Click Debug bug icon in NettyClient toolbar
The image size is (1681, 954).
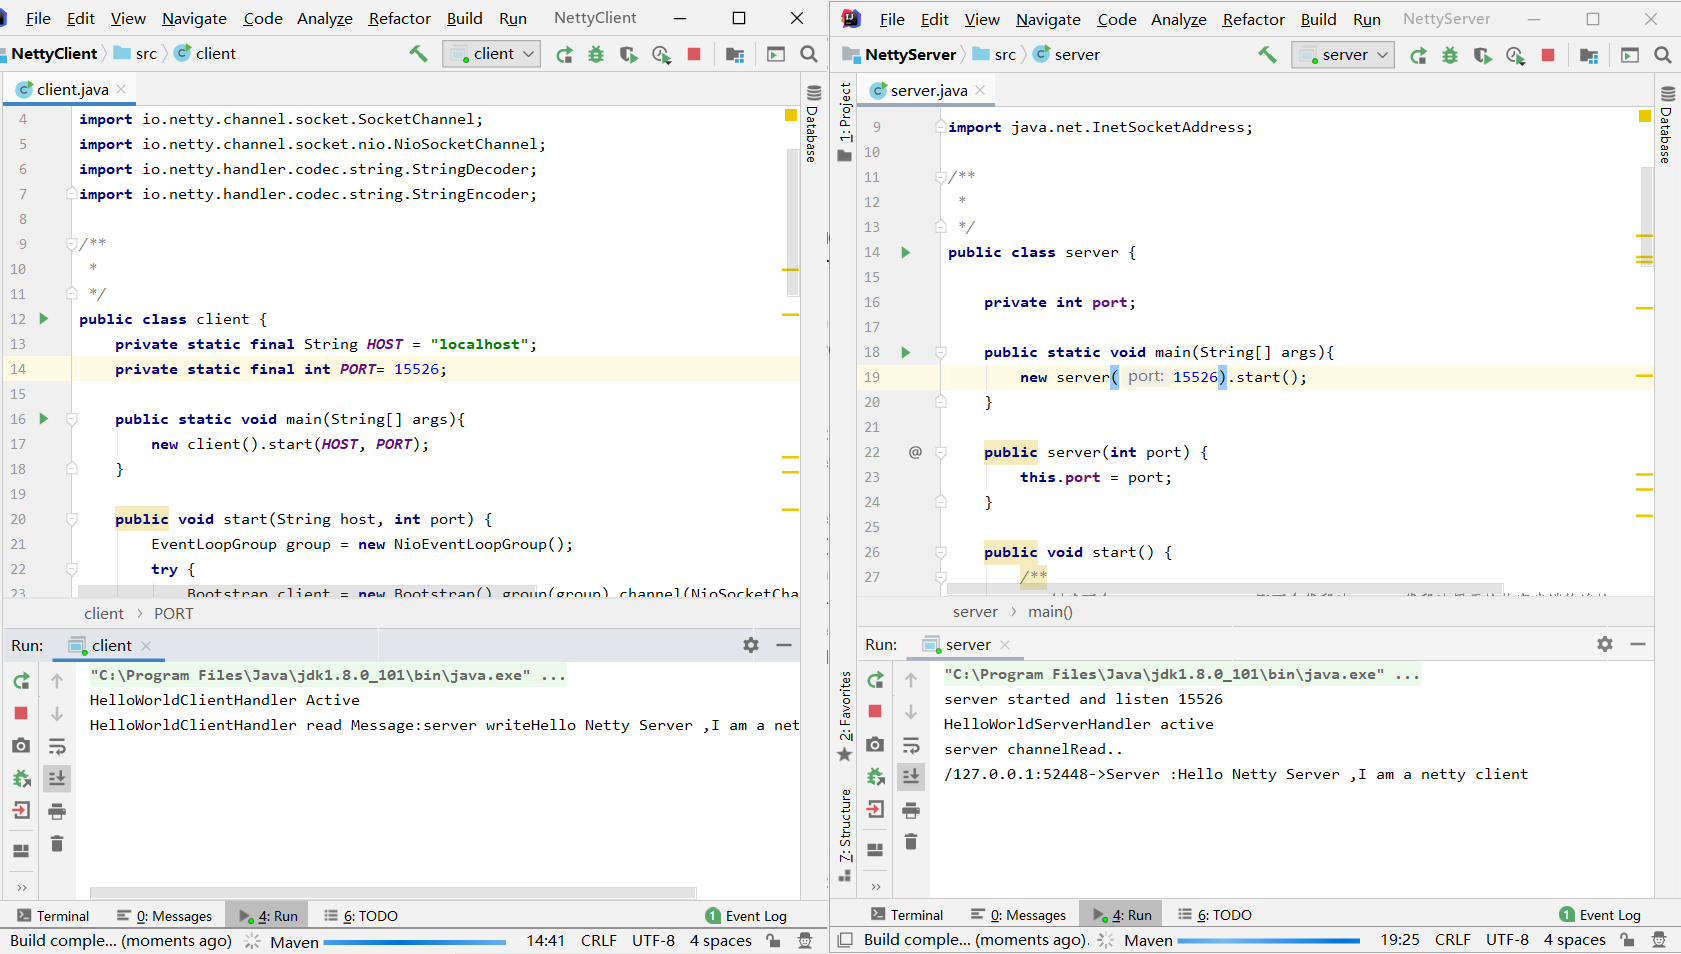(596, 54)
